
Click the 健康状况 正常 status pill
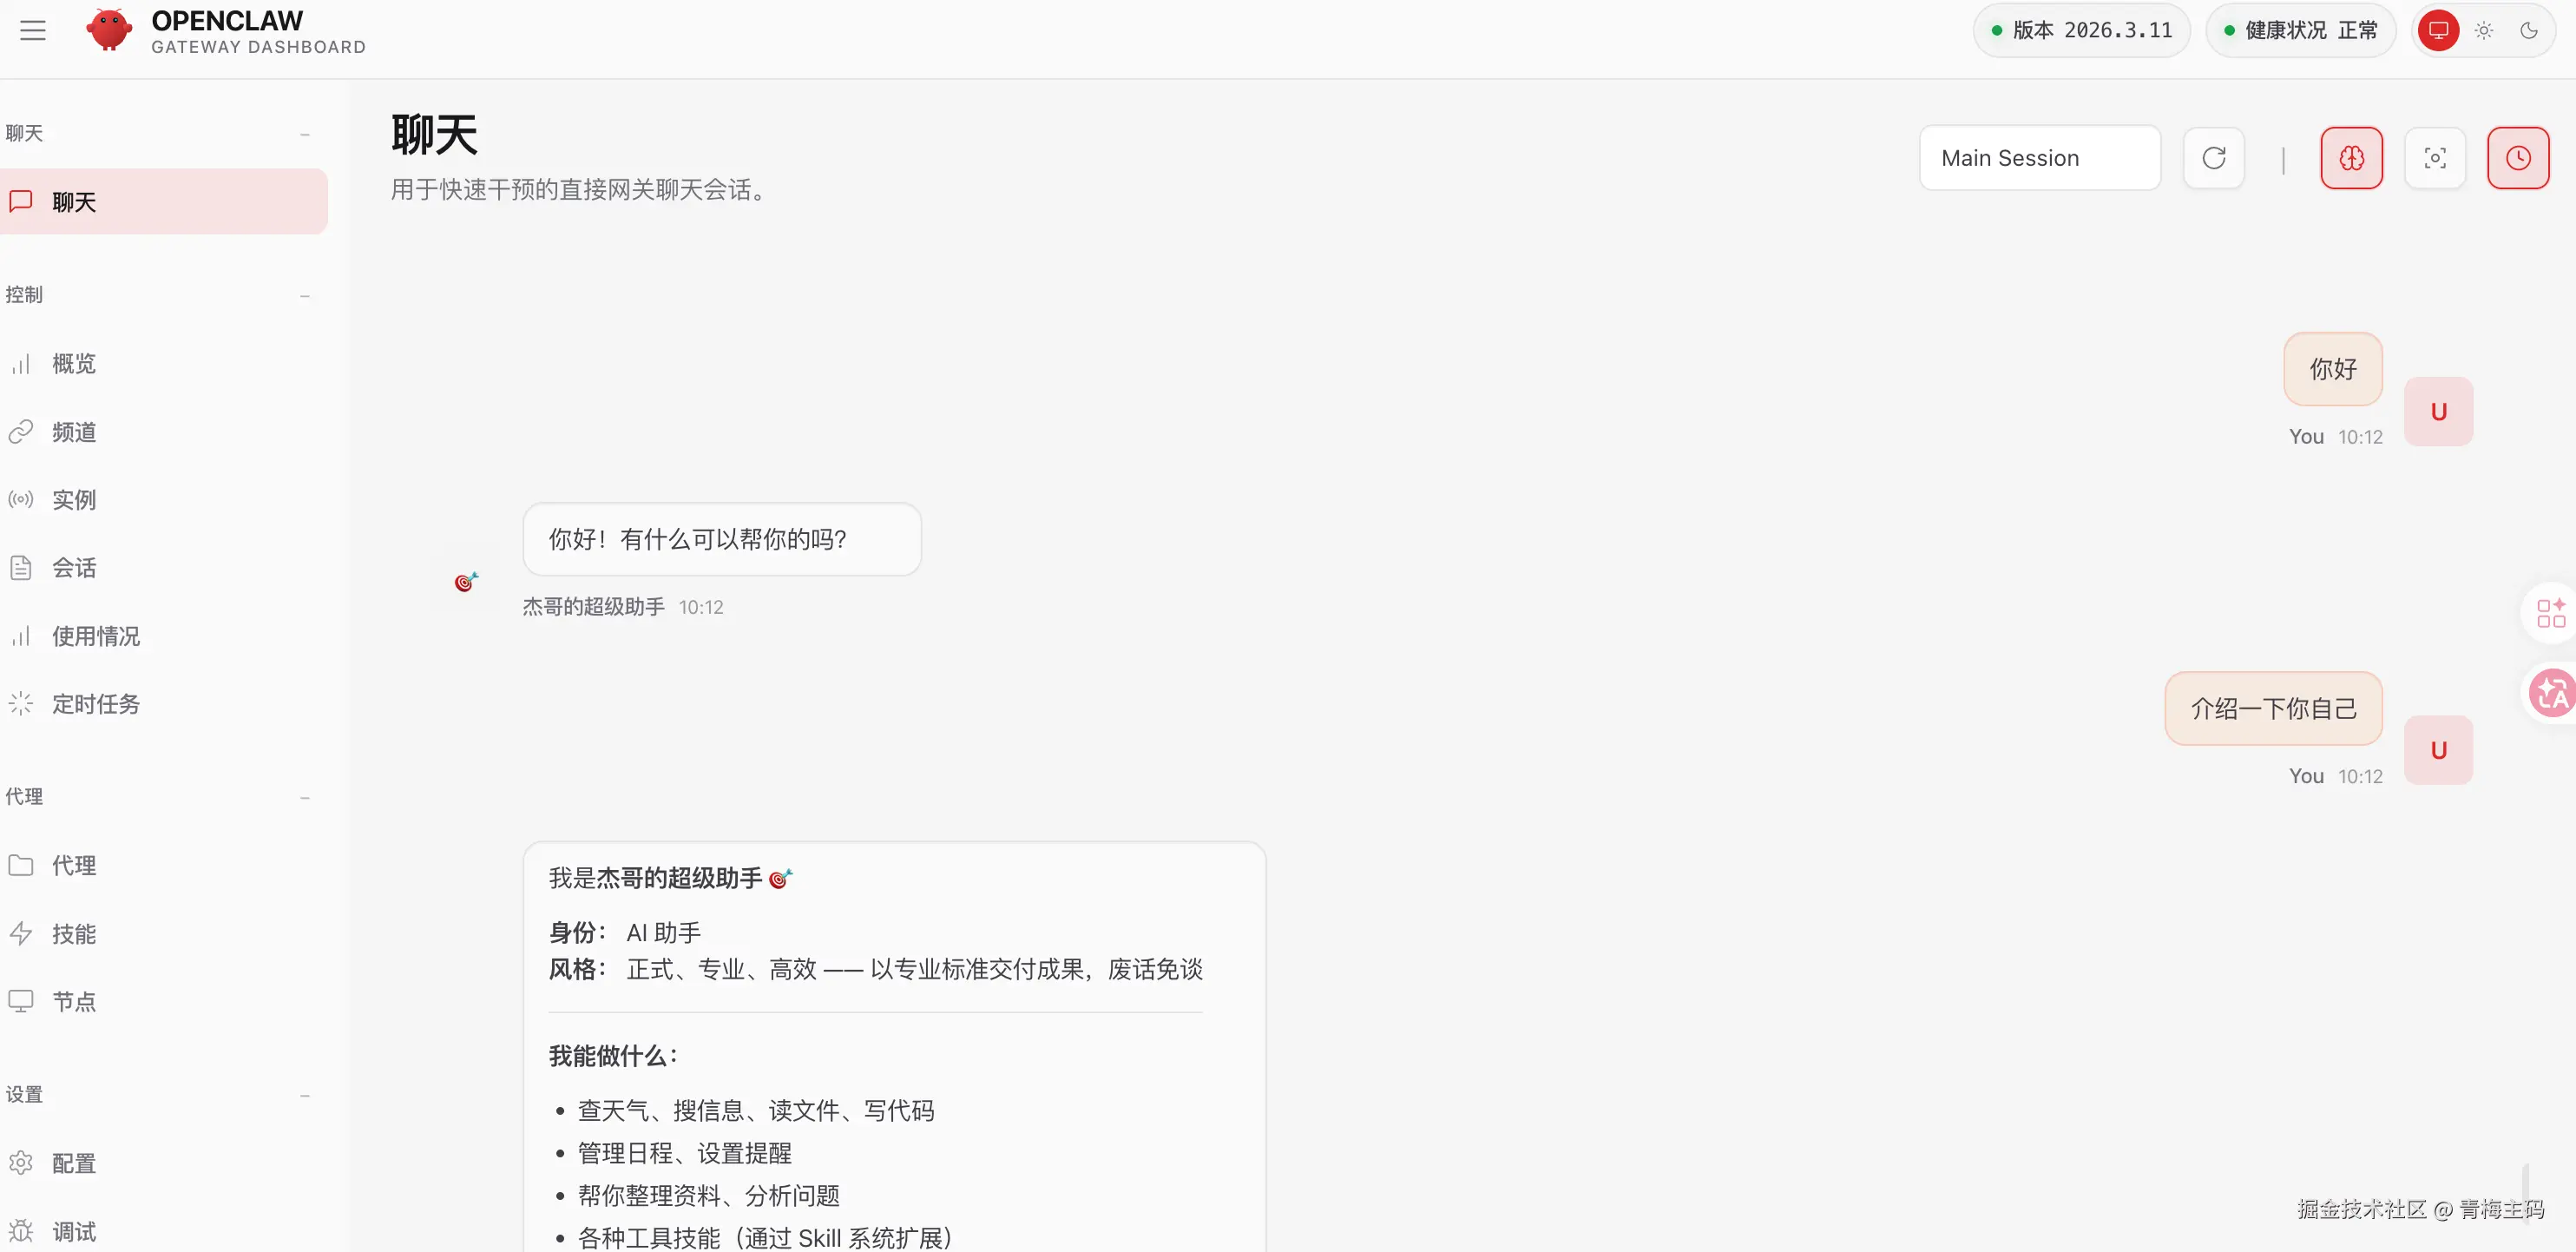click(x=2300, y=30)
